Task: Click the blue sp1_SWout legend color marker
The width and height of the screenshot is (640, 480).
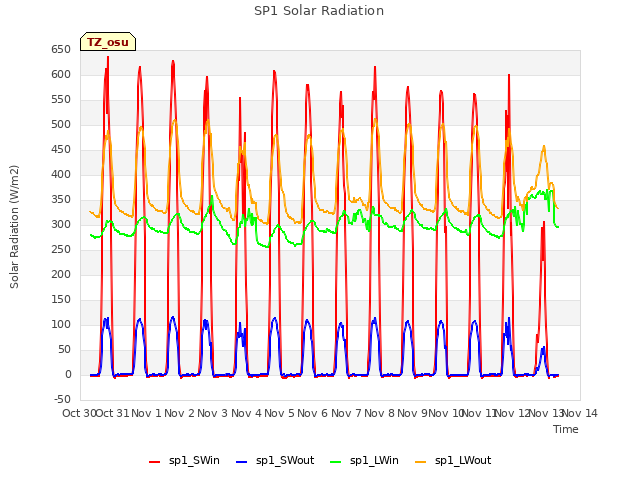Action: click(x=242, y=462)
